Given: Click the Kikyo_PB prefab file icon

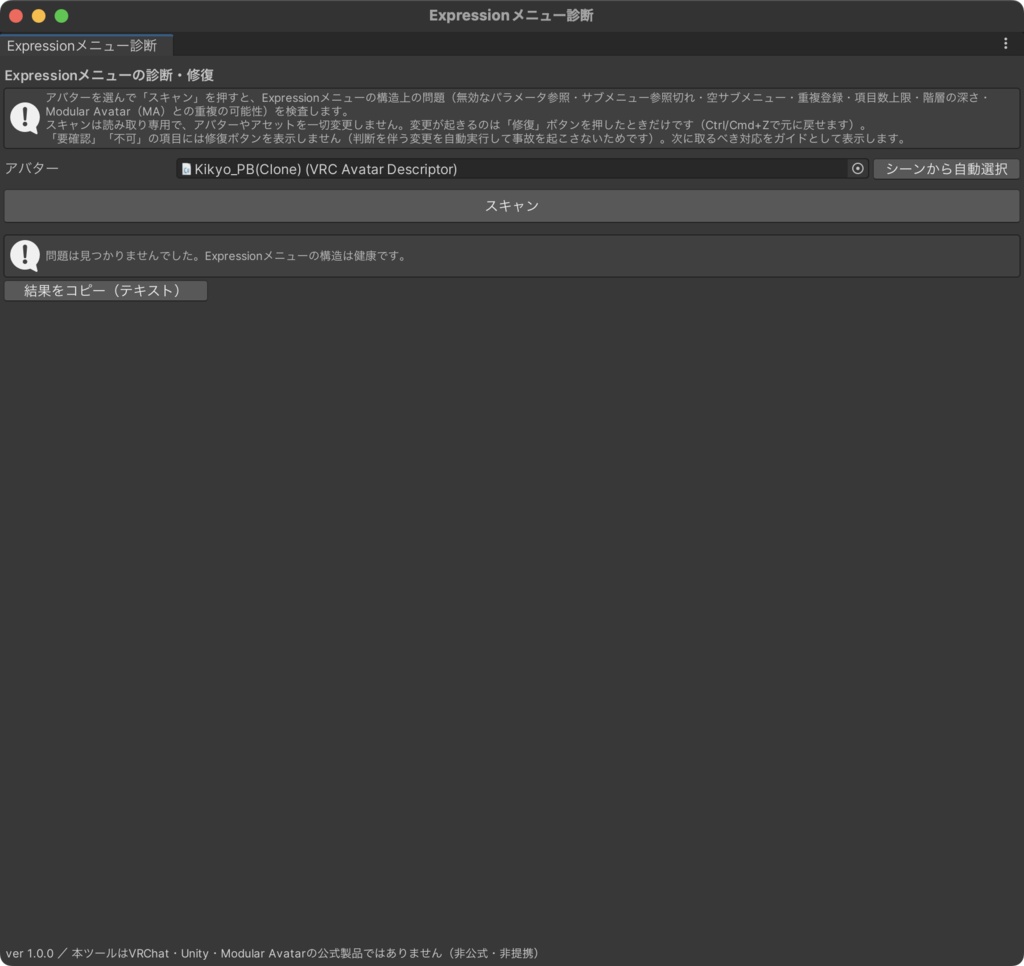Looking at the screenshot, I should pos(186,169).
